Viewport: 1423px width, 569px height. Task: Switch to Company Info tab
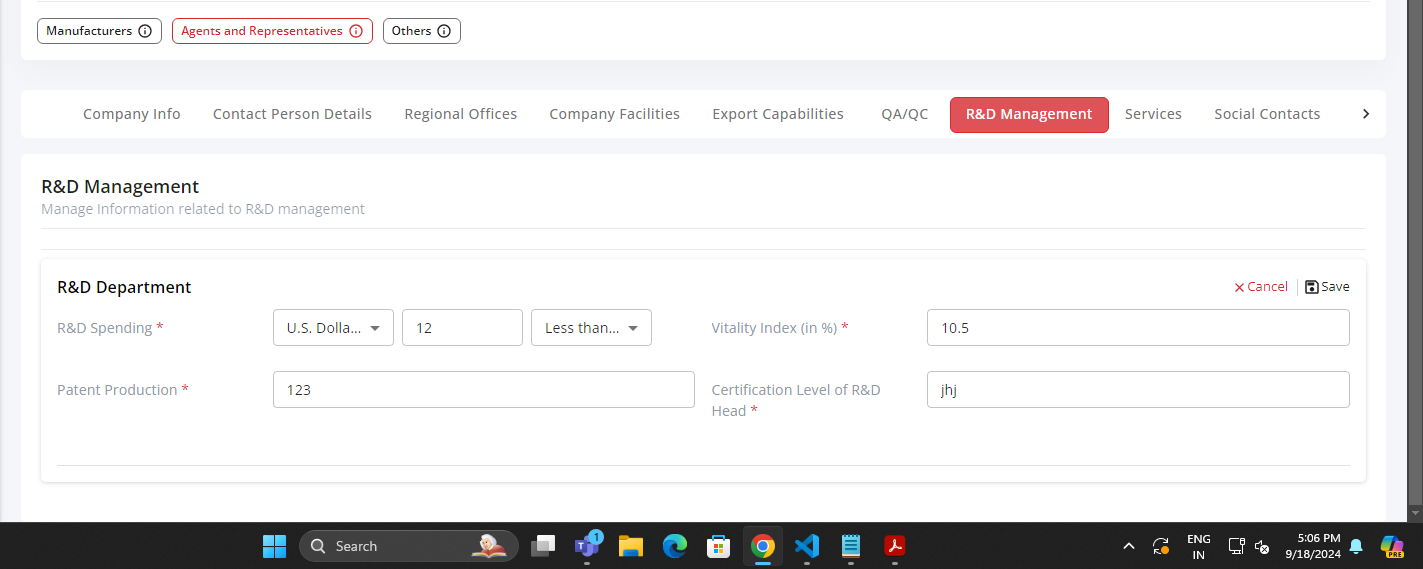[132, 114]
